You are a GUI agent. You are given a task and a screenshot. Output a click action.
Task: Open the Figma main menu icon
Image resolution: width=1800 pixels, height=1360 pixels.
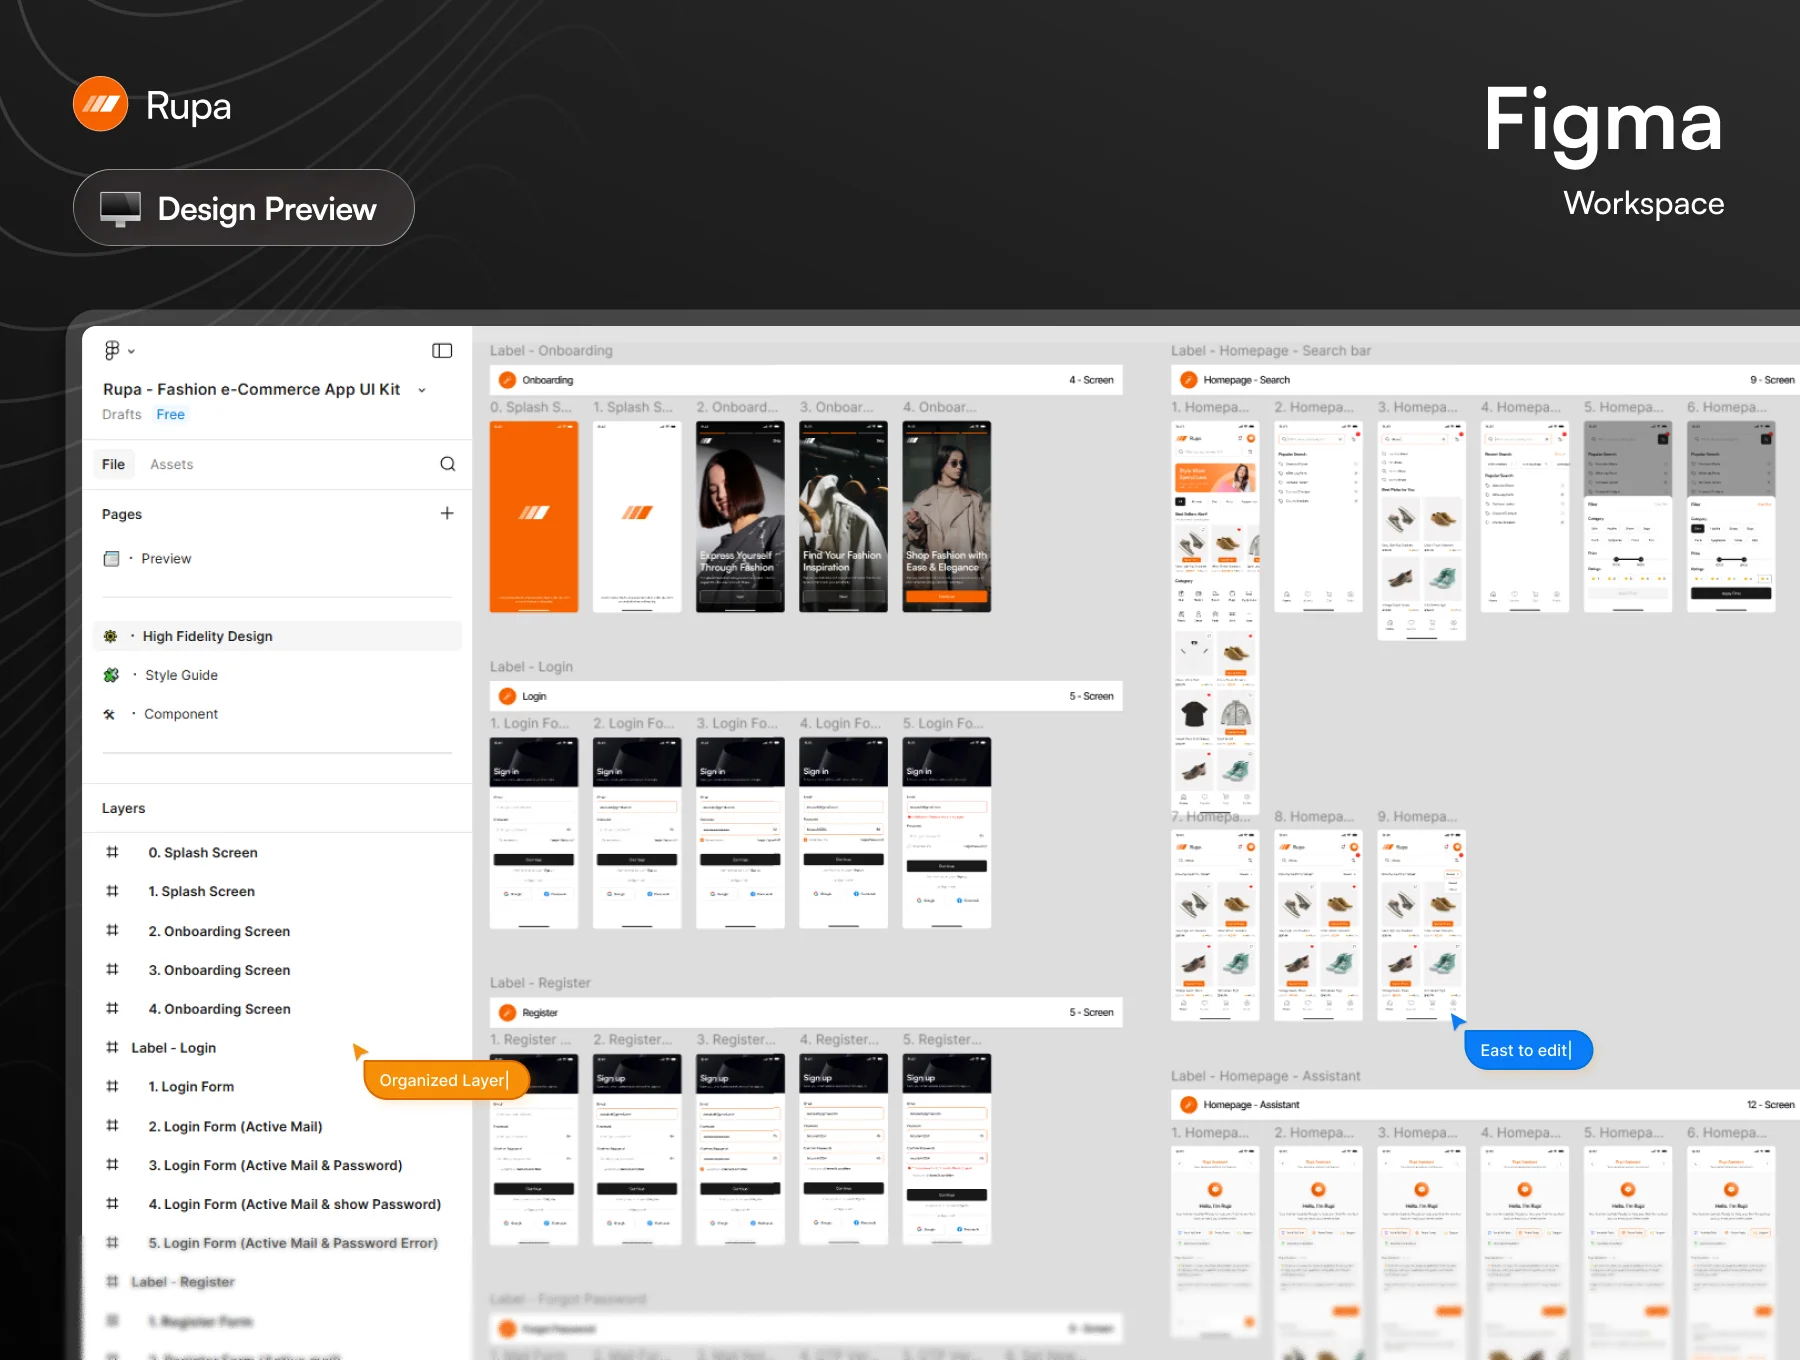[x=112, y=350]
